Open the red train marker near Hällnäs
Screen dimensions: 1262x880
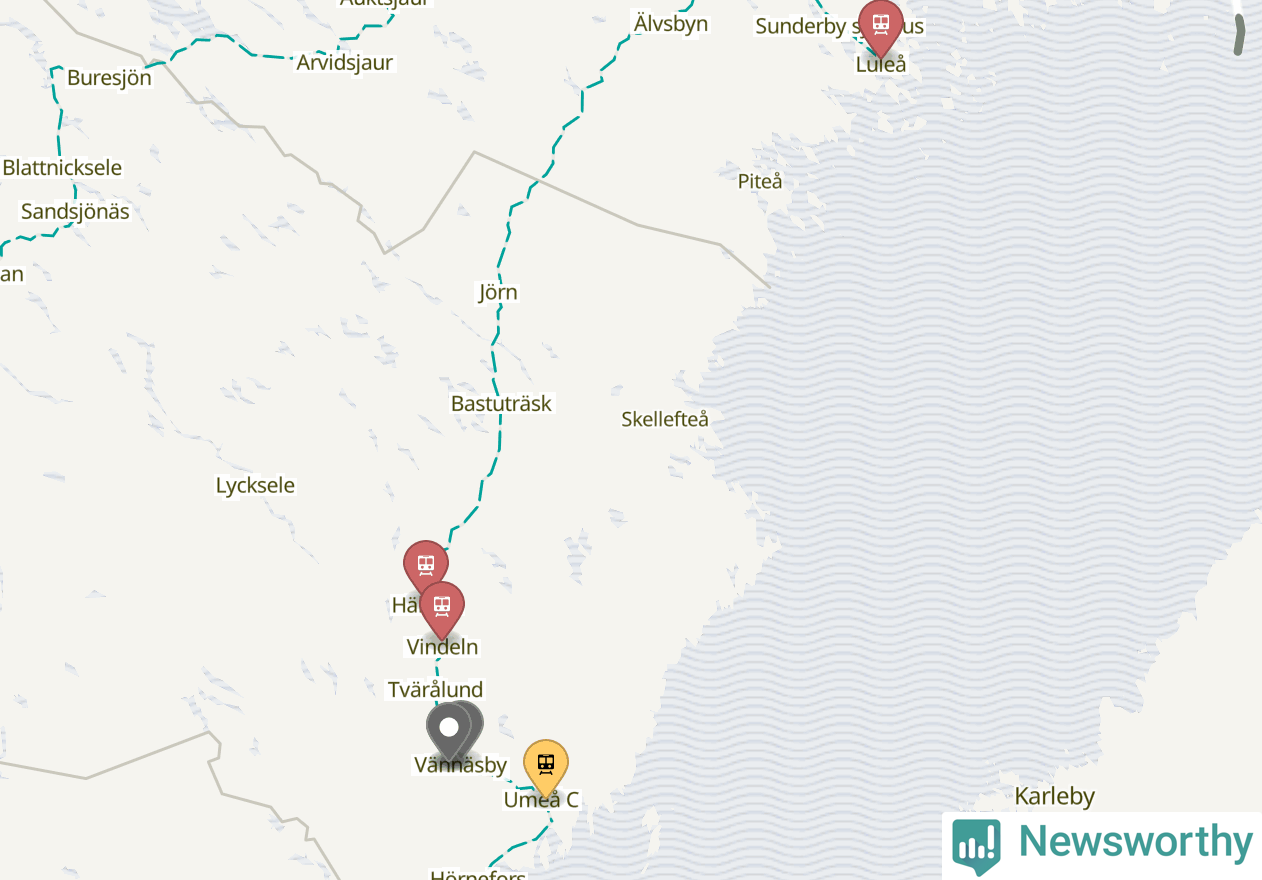tap(425, 567)
